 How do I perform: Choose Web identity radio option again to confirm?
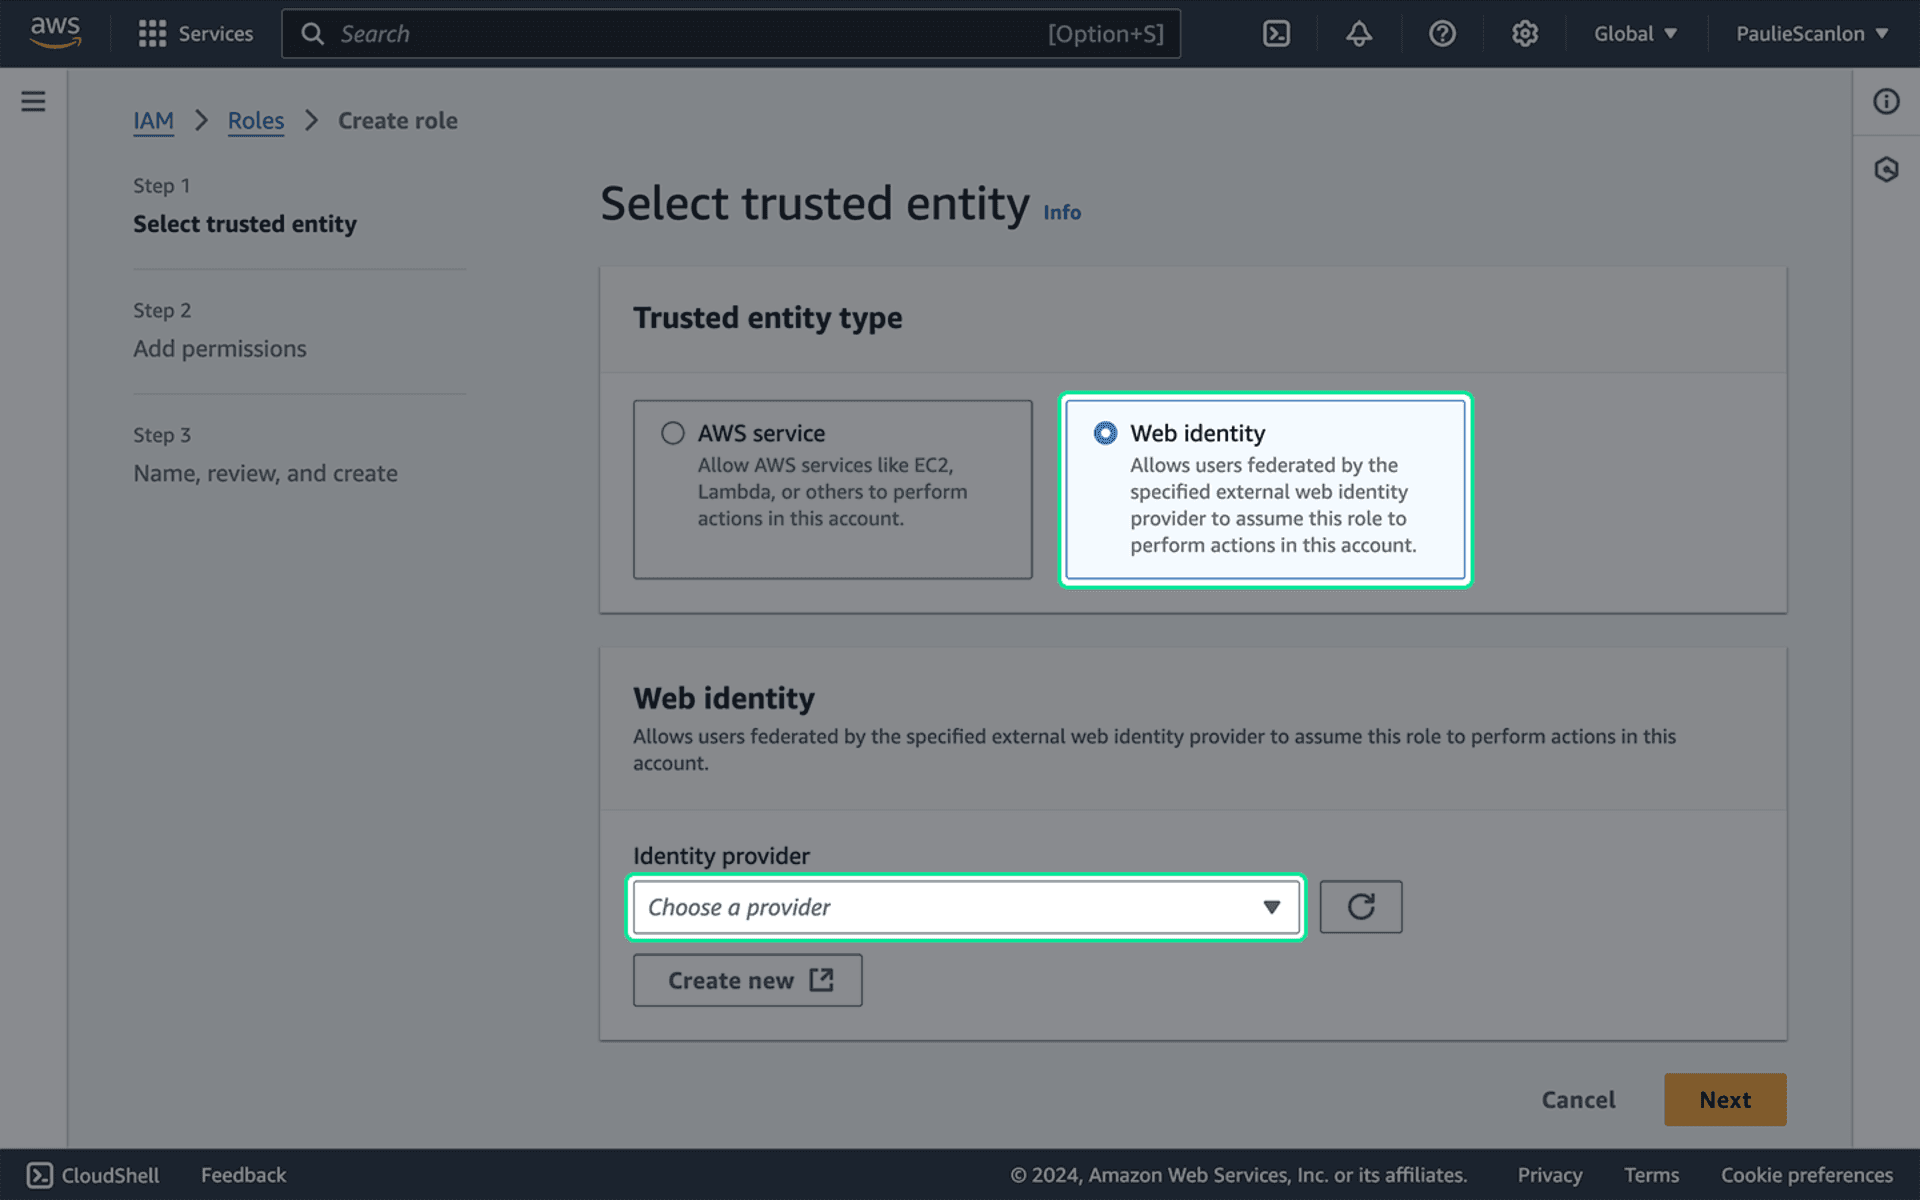(1104, 432)
